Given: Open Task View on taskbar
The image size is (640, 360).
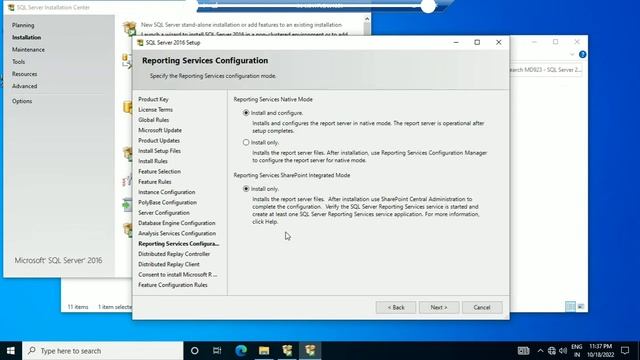Looking at the screenshot, I should coord(217,351).
